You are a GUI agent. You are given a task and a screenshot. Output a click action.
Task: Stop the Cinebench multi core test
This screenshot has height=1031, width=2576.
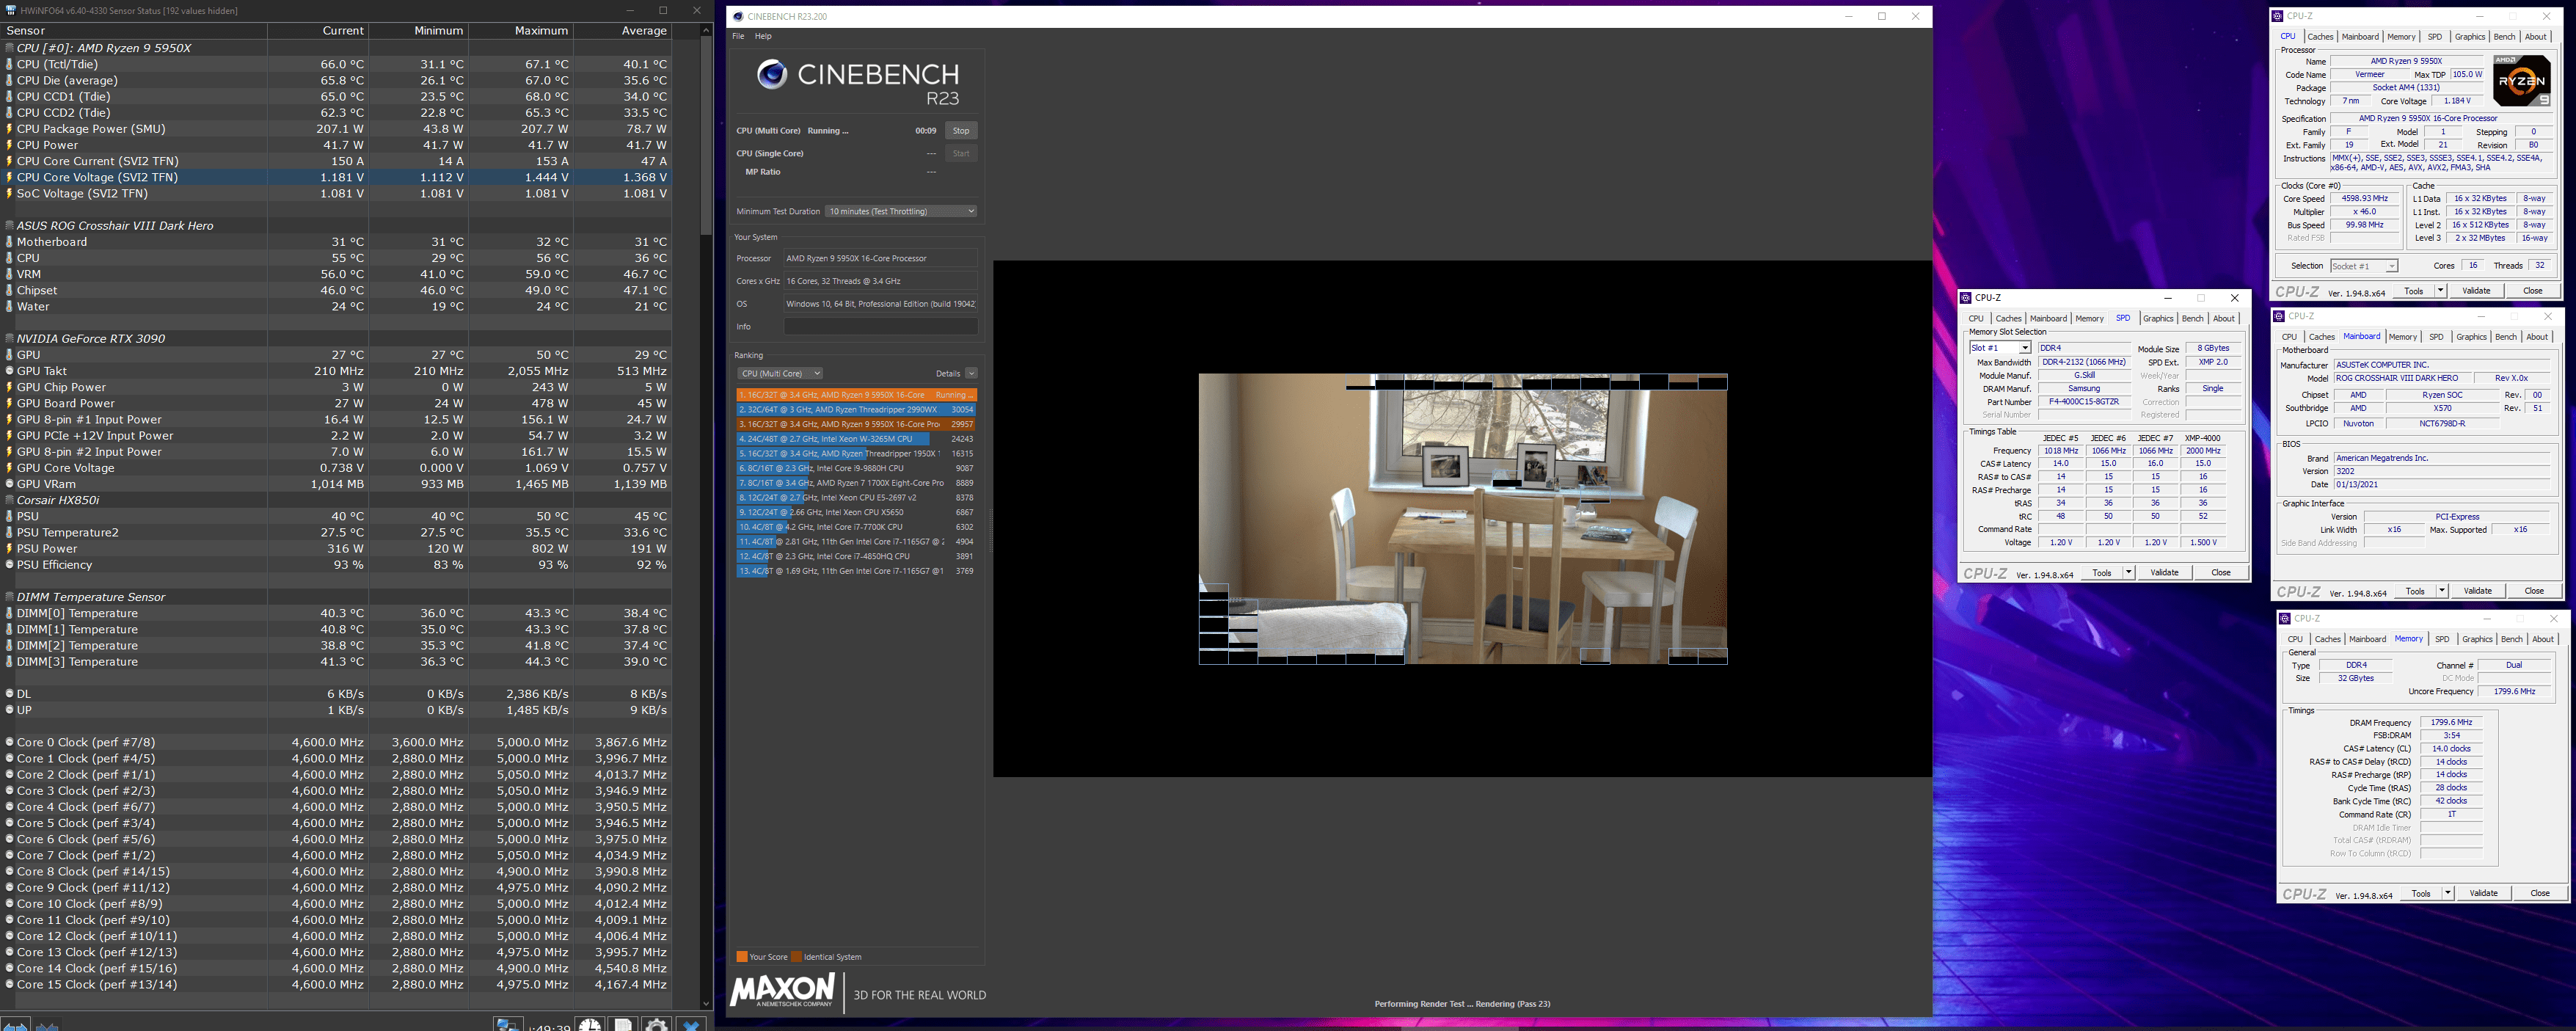[961, 131]
